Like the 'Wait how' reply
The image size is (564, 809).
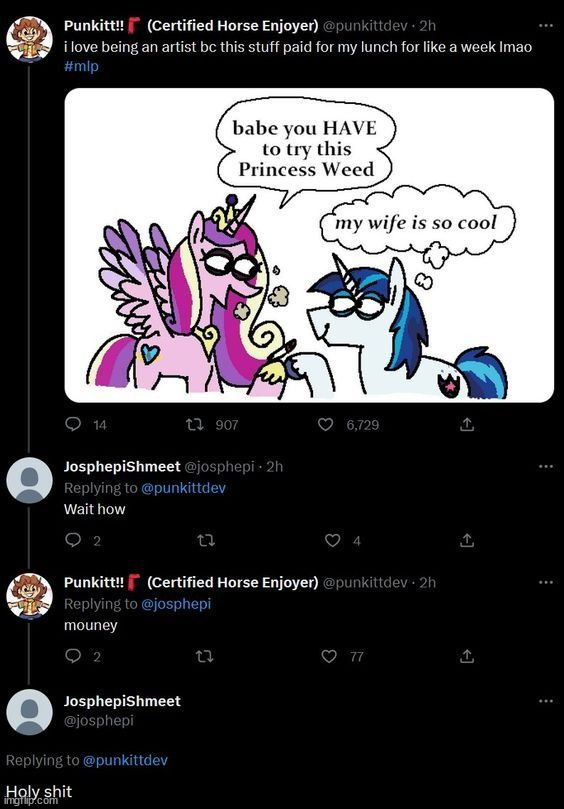pos(332,540)
